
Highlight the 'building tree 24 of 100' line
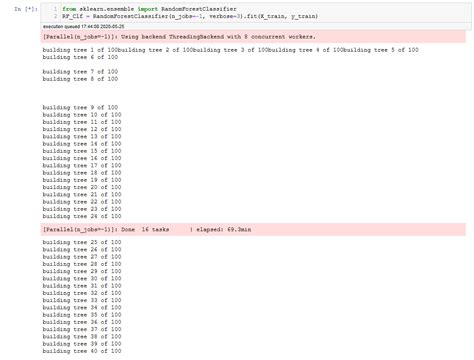[x=82, y=216]
